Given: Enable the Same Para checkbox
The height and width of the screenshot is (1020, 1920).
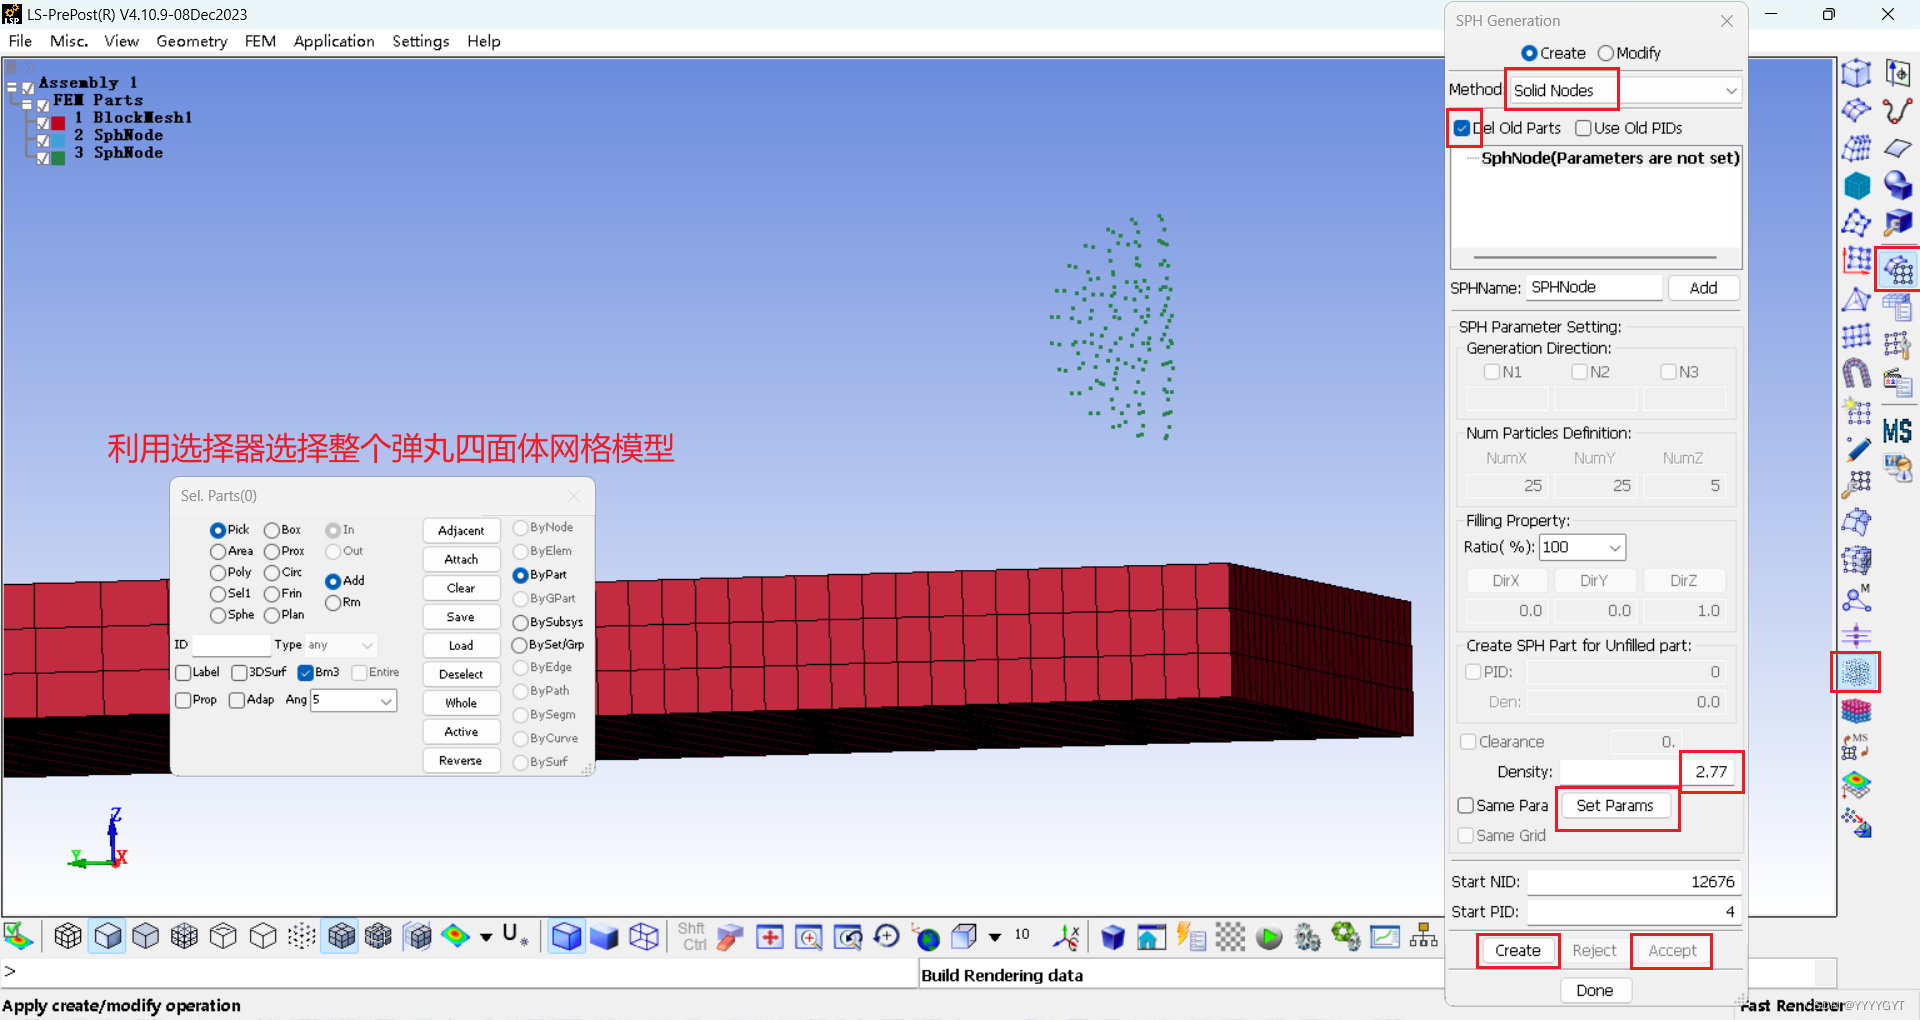Looking at the screenshot, I should tap(1466, 806).
